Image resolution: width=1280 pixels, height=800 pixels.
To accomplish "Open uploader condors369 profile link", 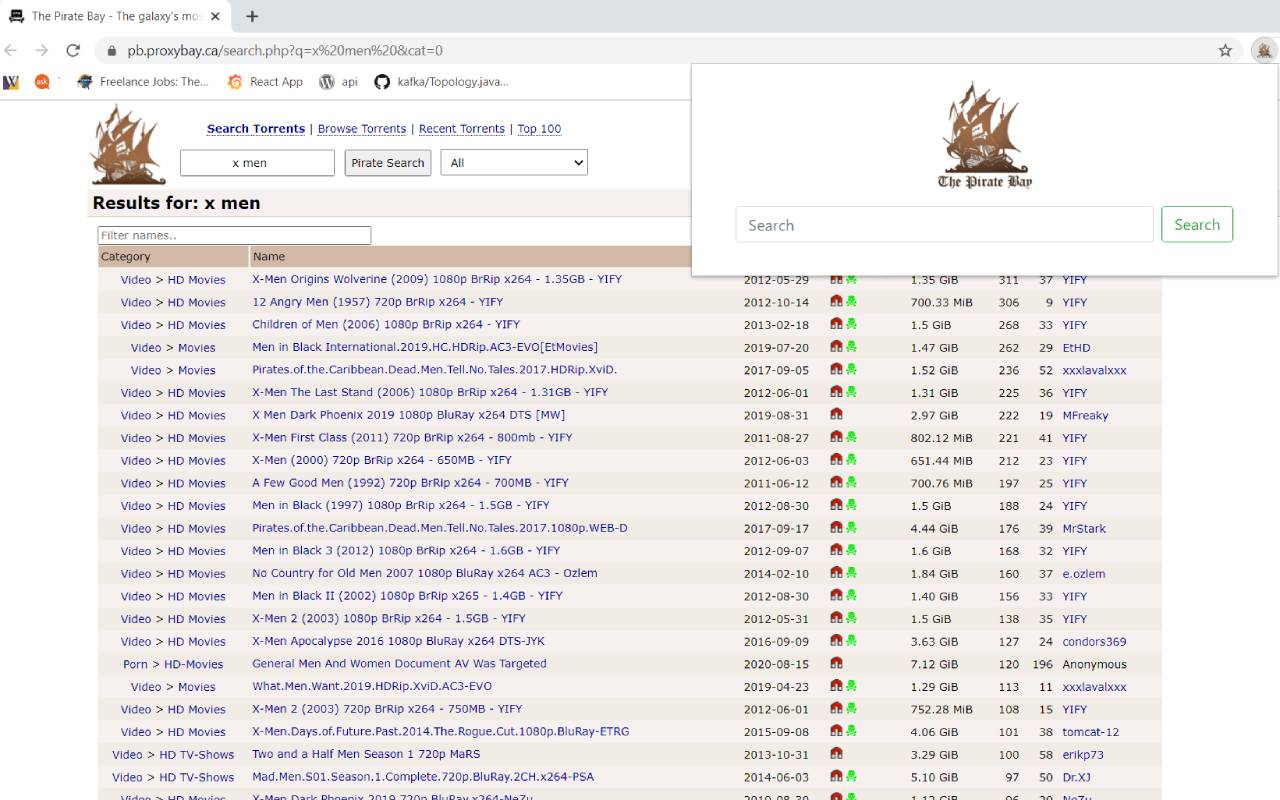I will click(x=1094, y=641).
